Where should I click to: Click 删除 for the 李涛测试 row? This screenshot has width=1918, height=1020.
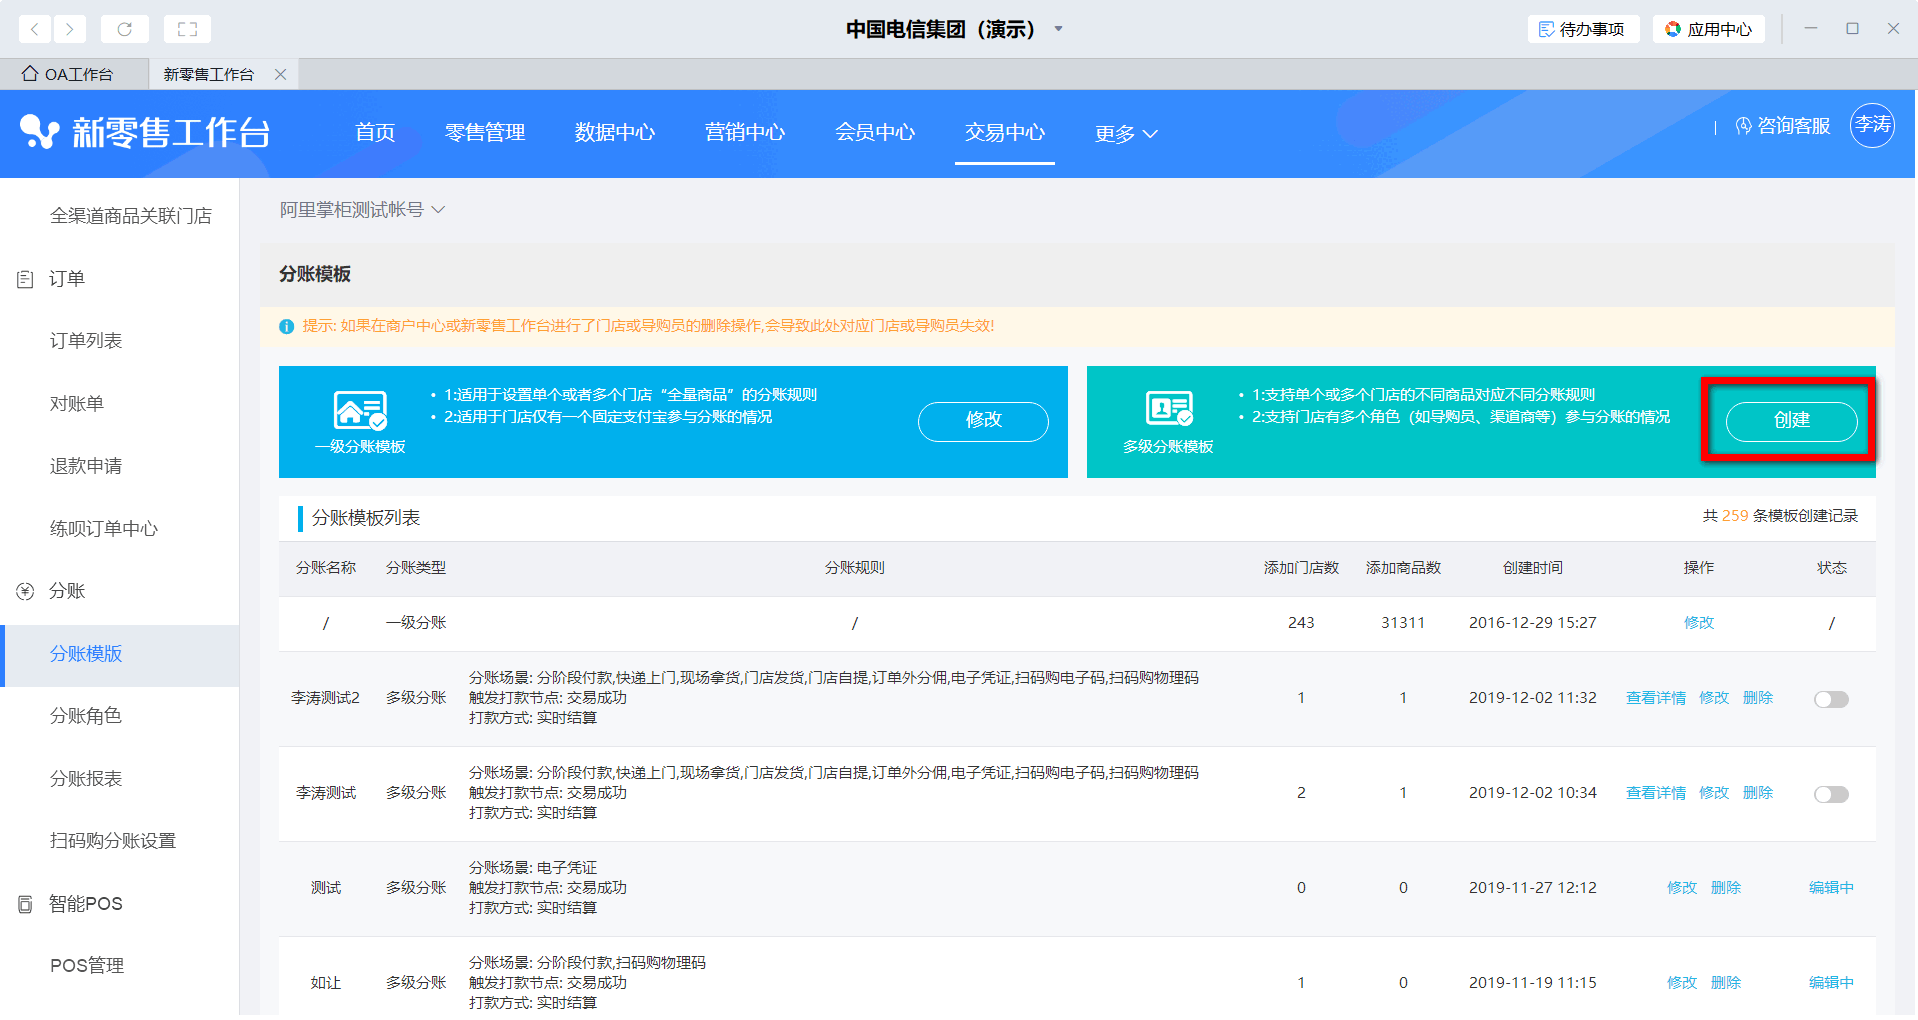tap(1758, 793)
